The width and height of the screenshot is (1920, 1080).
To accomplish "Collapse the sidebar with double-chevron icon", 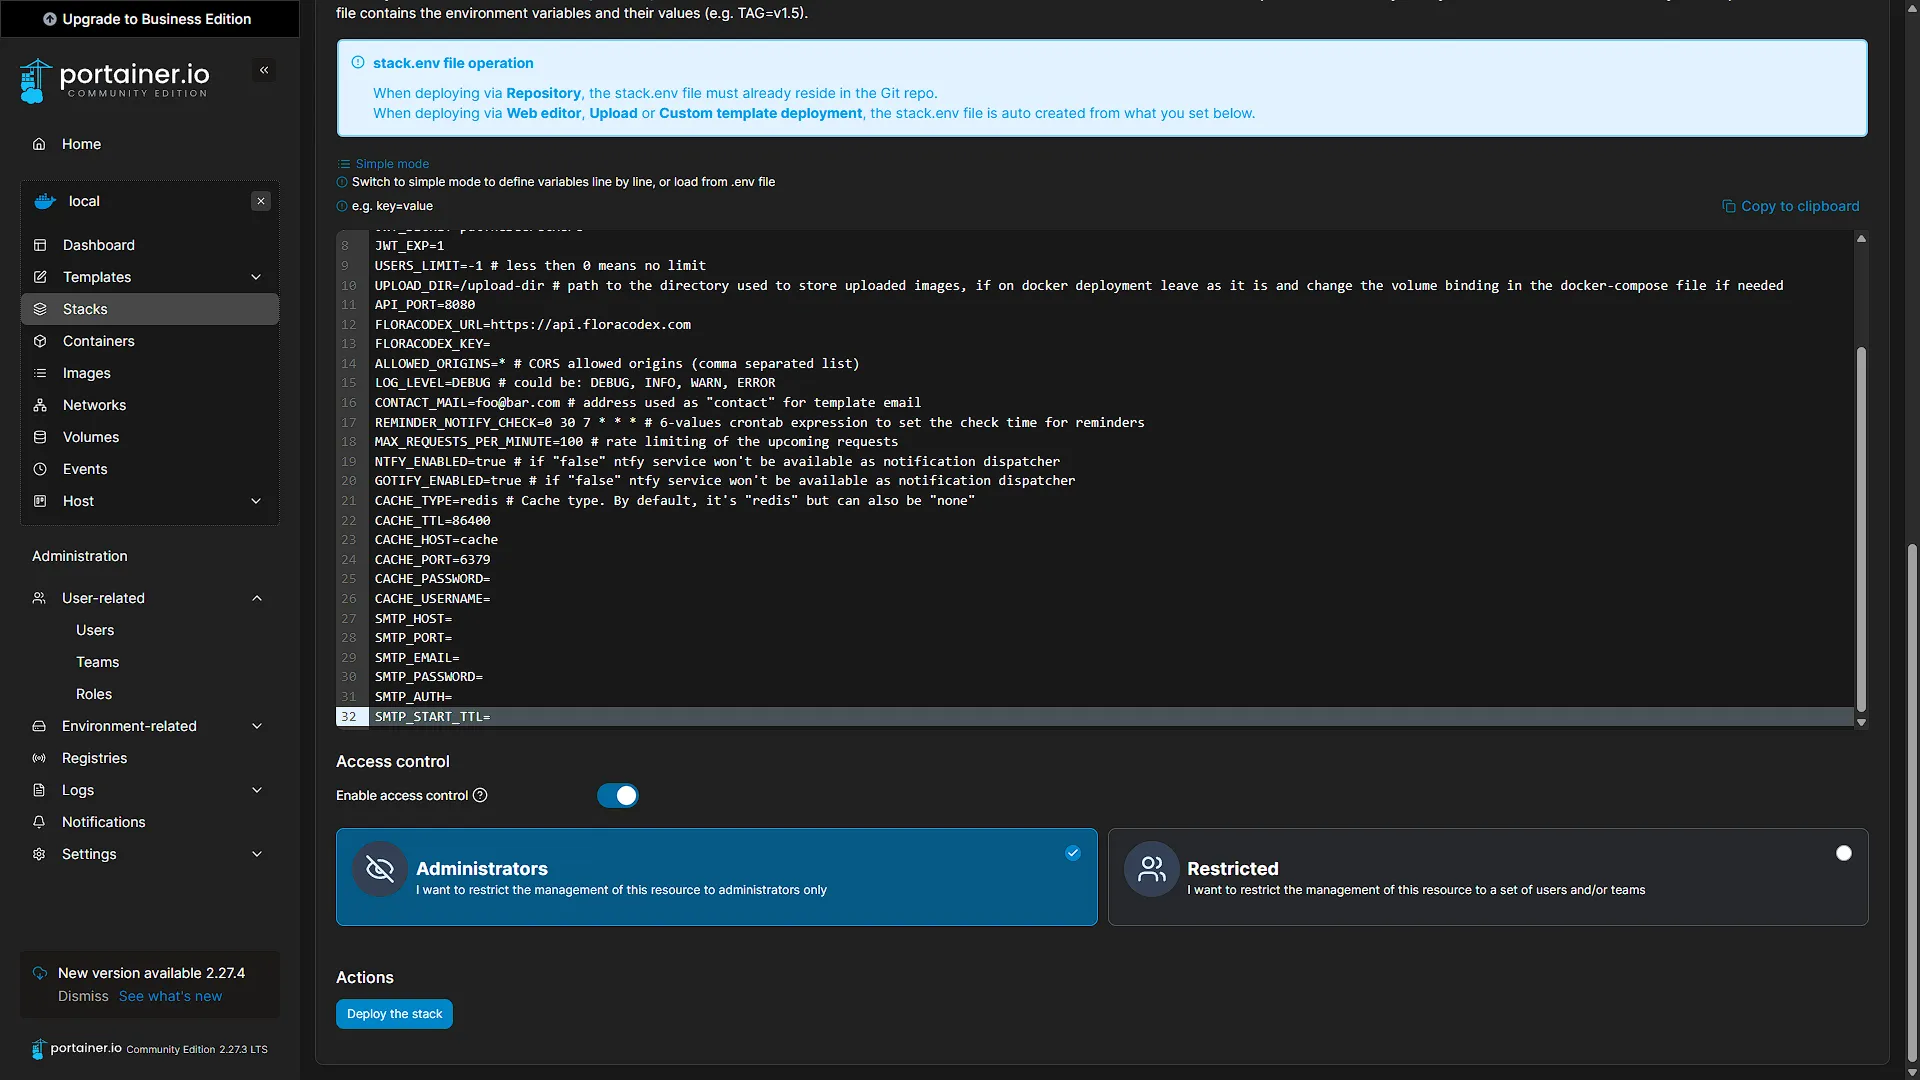I will pos(264,70).
